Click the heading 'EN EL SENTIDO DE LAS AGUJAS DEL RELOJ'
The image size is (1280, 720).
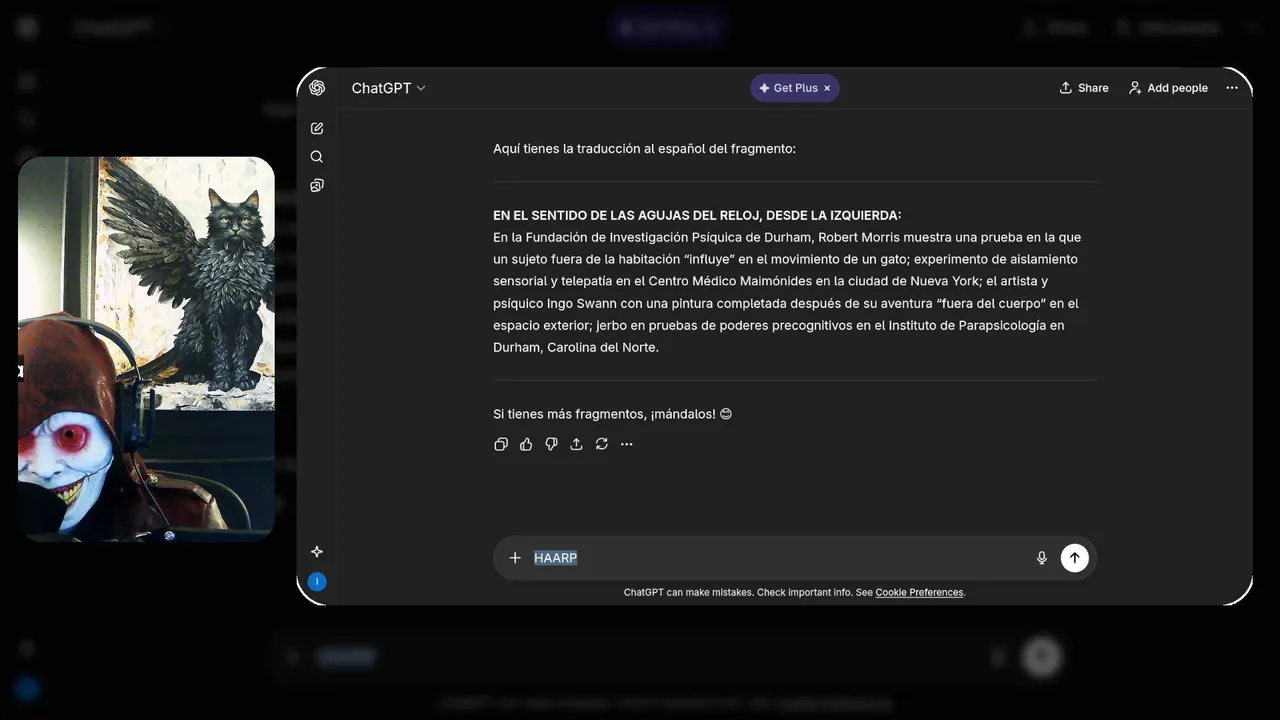pos(697,215)
